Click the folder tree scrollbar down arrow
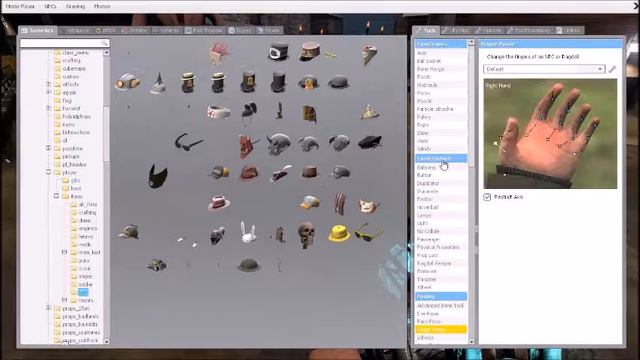640x360 pixels. pos(107,341)
